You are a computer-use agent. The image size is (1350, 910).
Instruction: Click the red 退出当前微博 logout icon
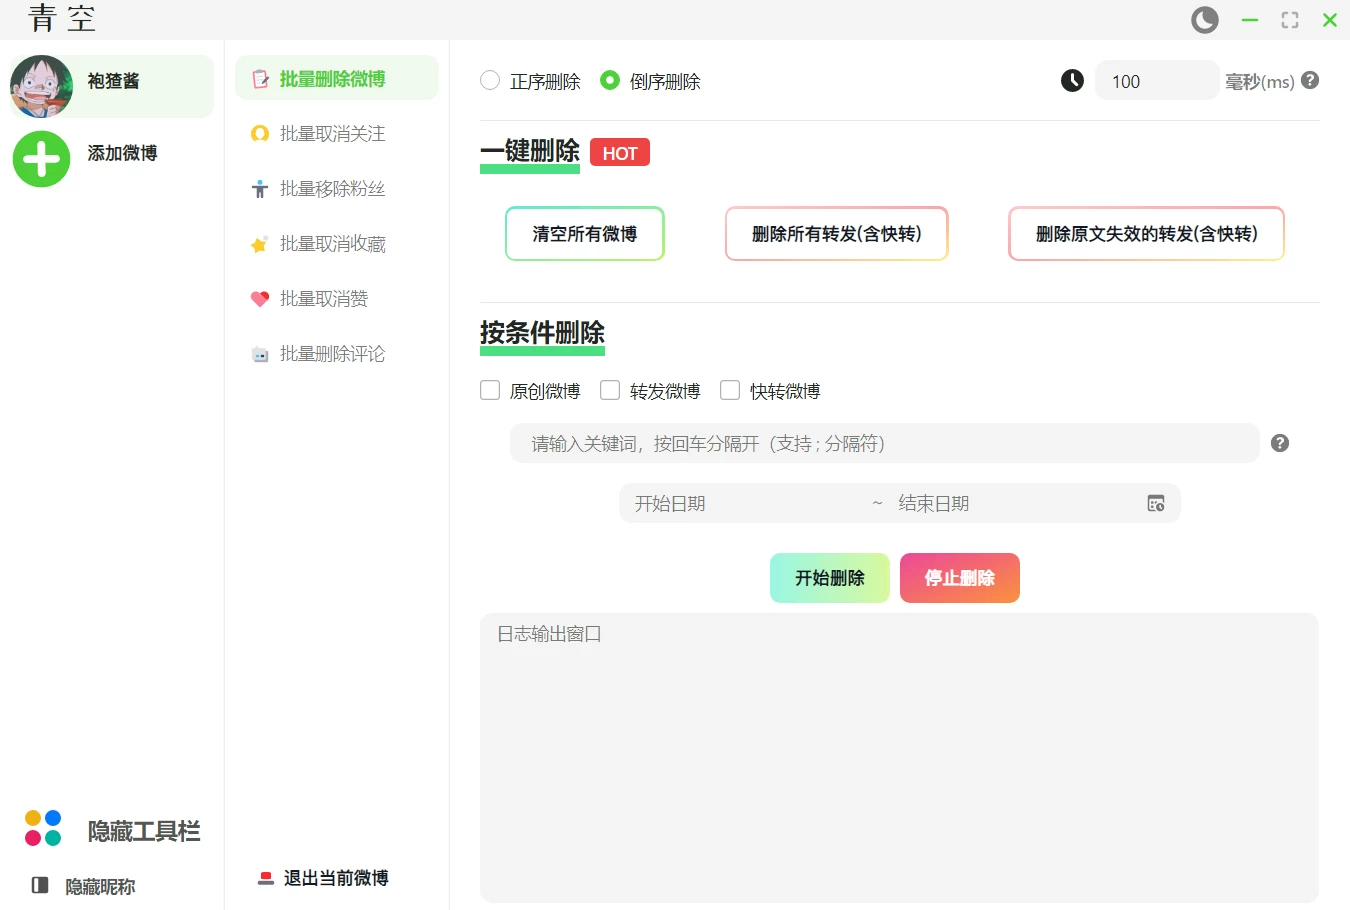pos(266,878)
